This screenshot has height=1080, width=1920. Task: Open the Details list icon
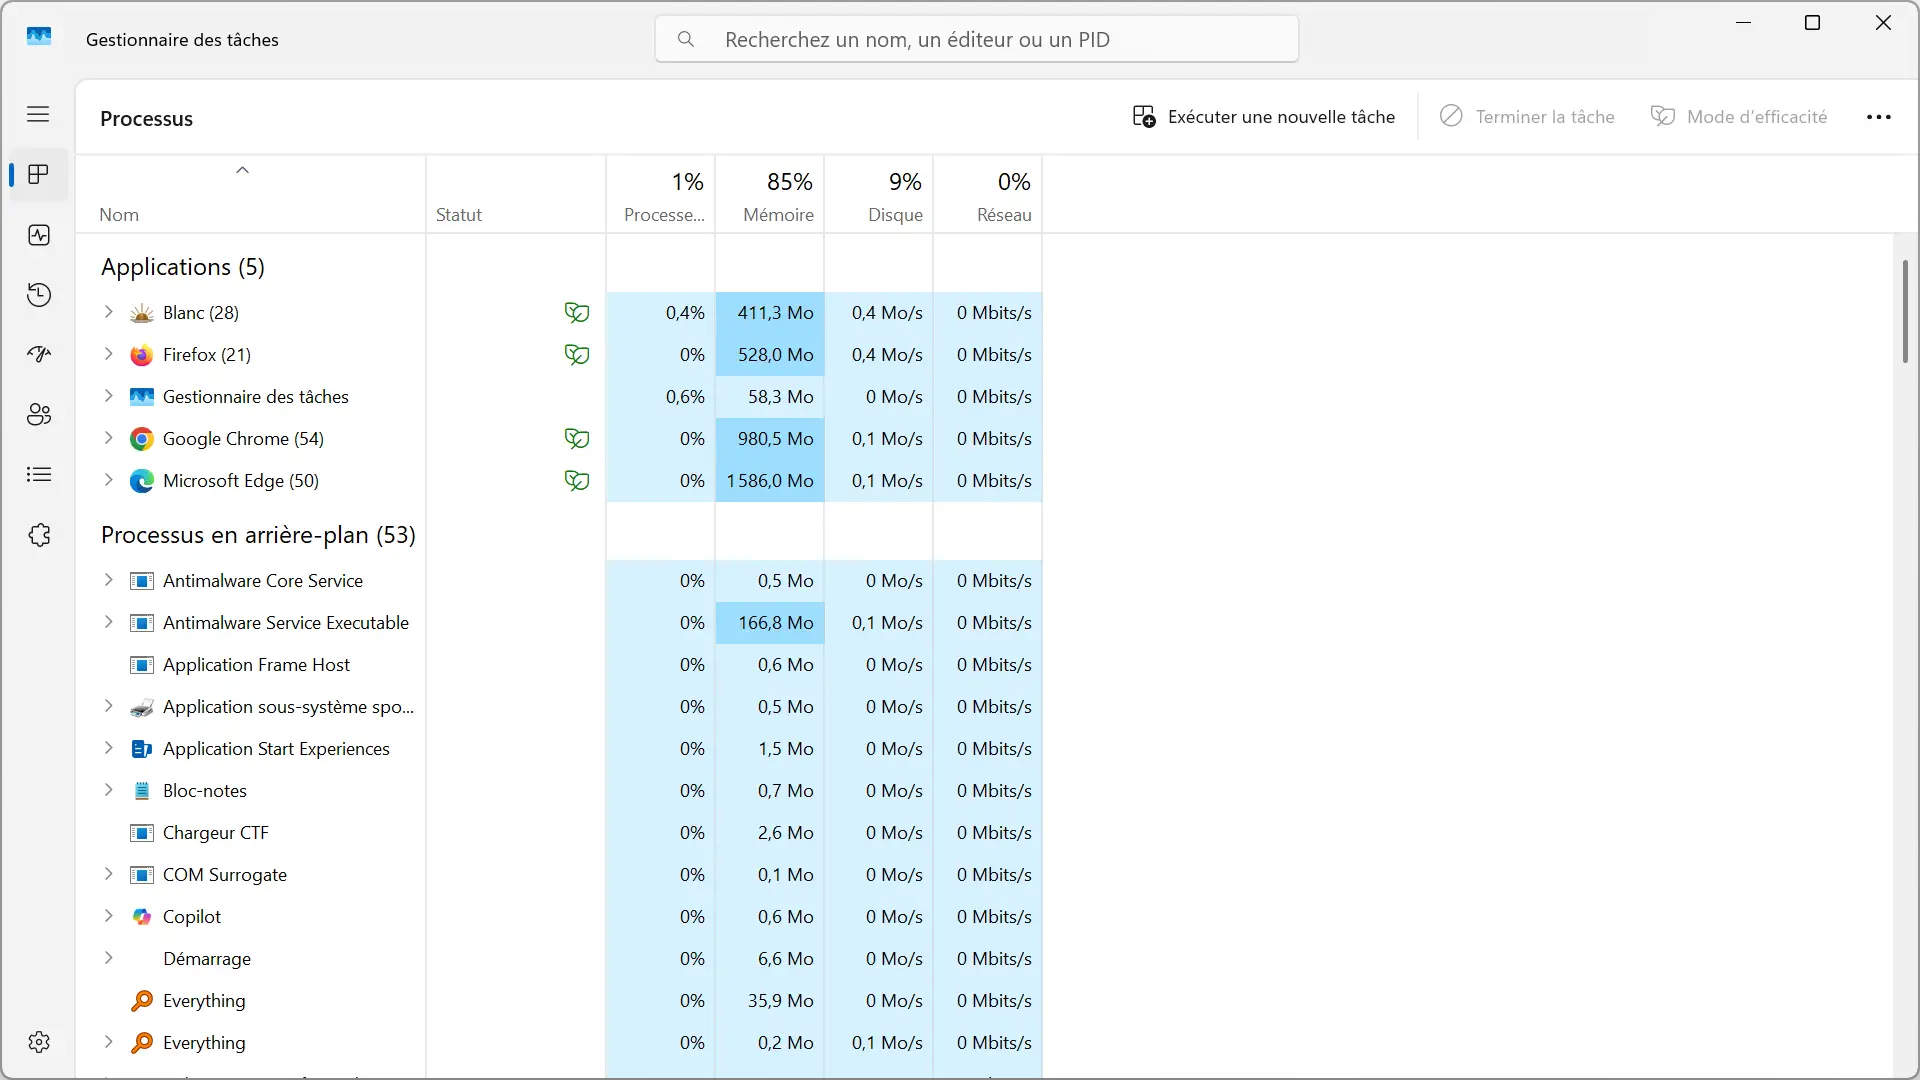tap(39, 475)
